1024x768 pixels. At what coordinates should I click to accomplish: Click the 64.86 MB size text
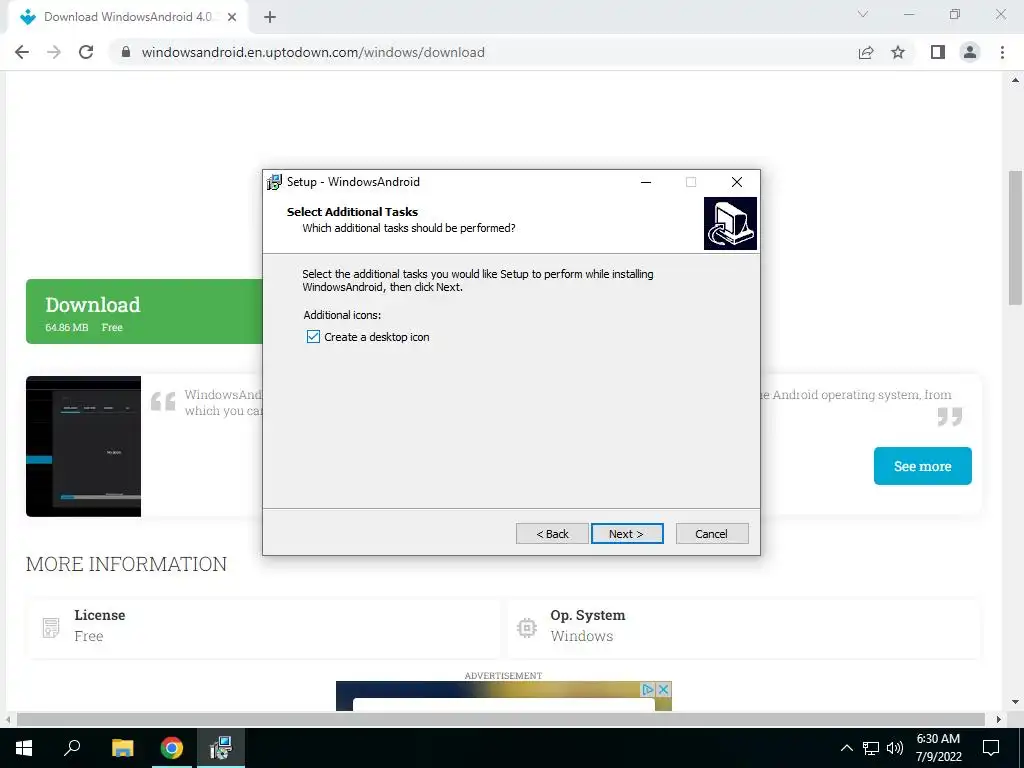tap(67, 327)
